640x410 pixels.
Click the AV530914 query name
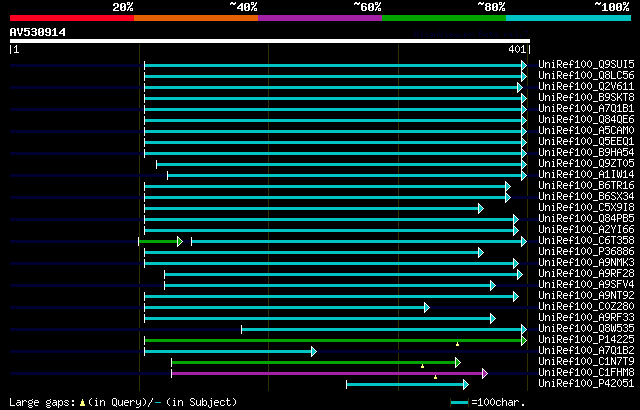tap(38, 32)
